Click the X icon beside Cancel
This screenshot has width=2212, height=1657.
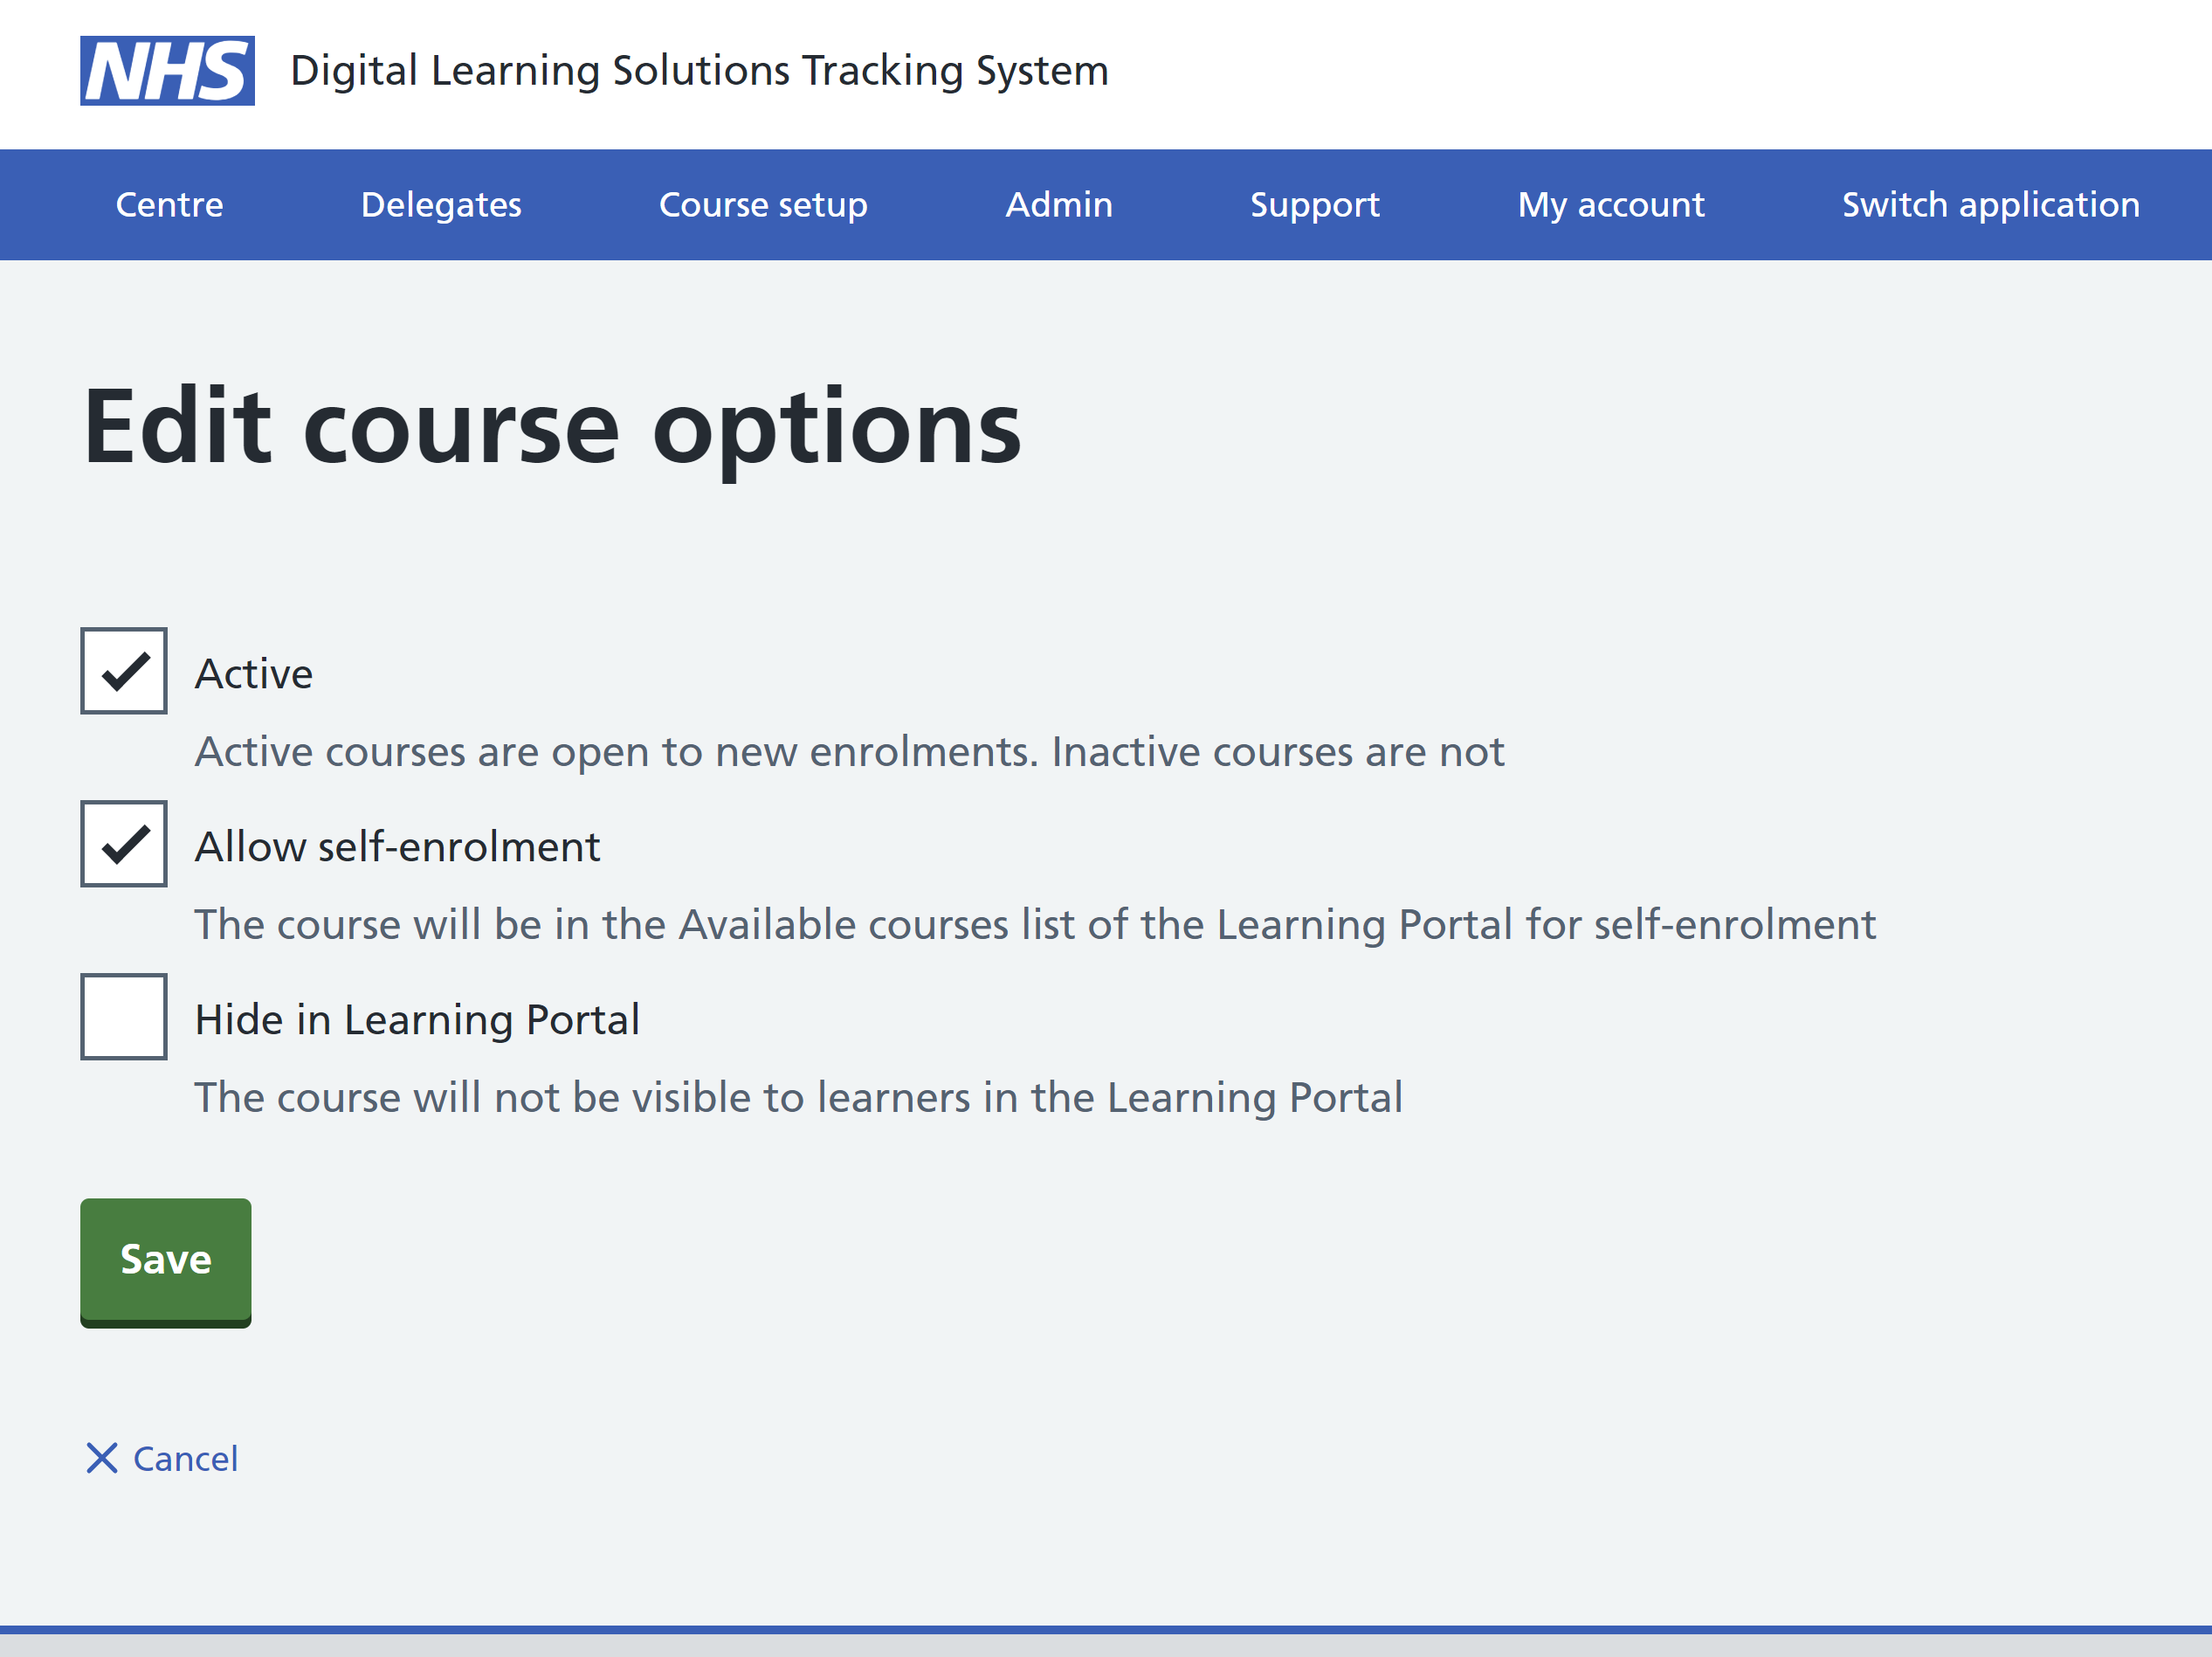click(101, 1458)
